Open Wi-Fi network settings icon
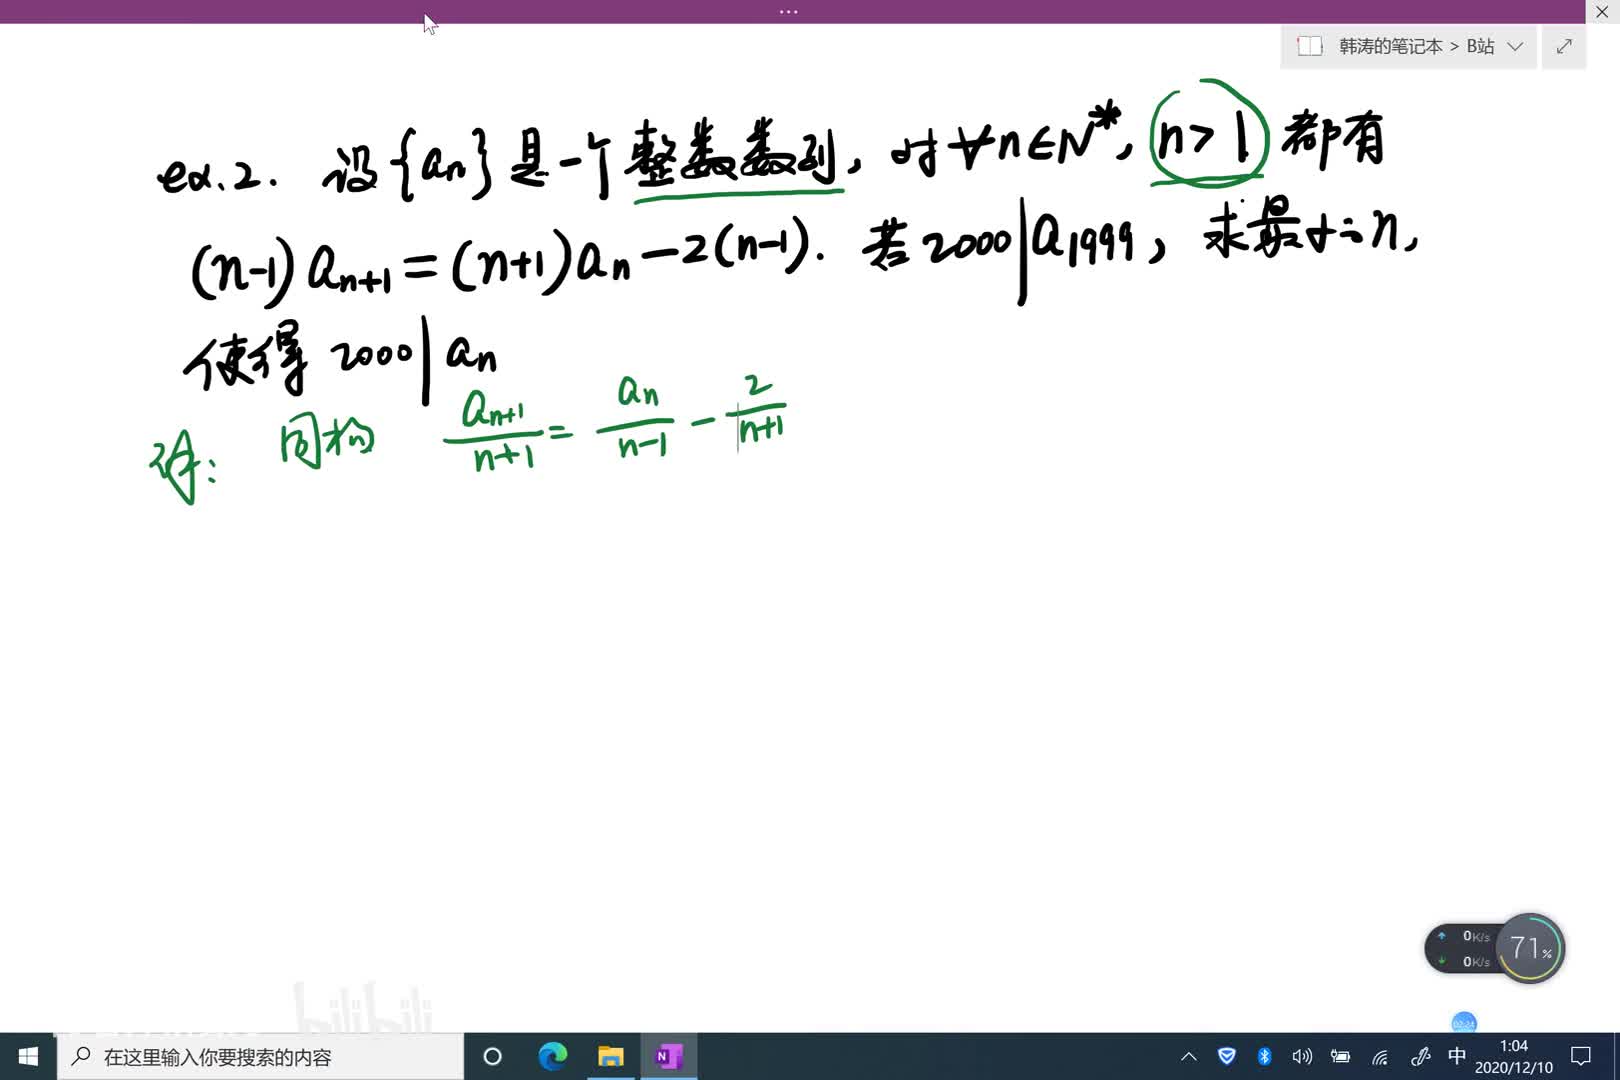The width and height of the screenshot is (1620, 1080). 1380,1057
